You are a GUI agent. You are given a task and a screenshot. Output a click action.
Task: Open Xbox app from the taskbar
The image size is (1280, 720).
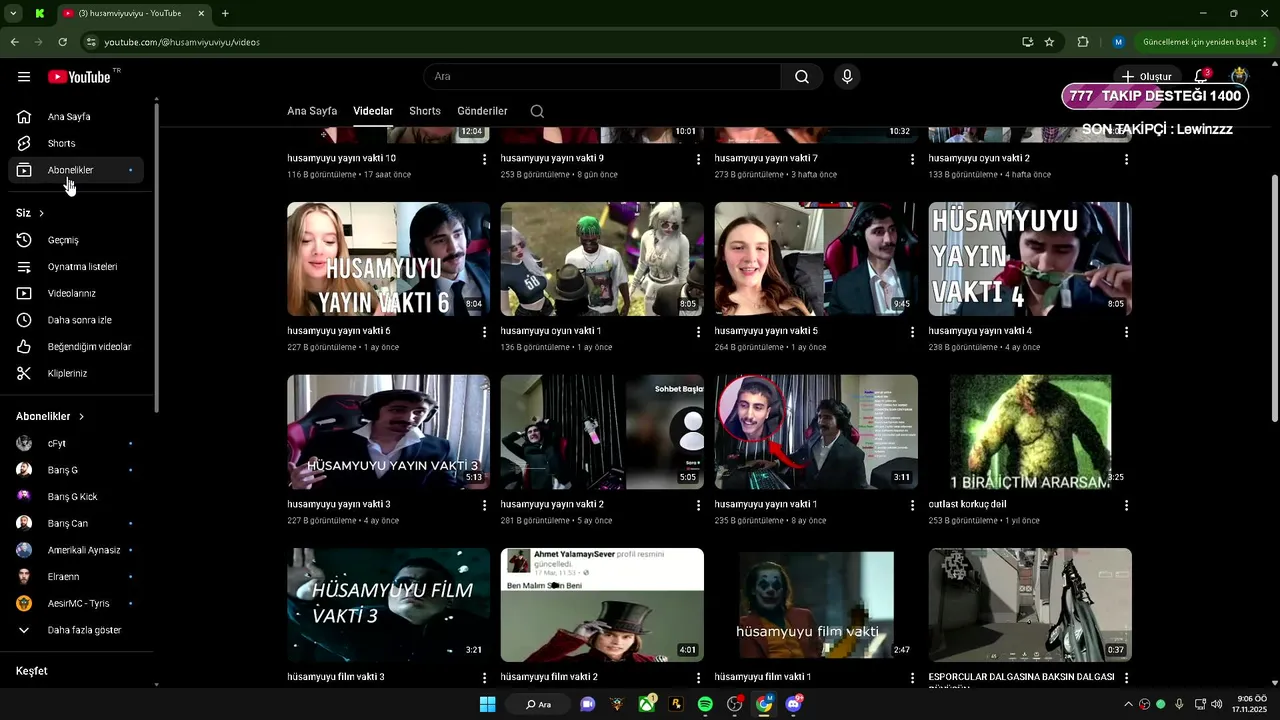647,704
